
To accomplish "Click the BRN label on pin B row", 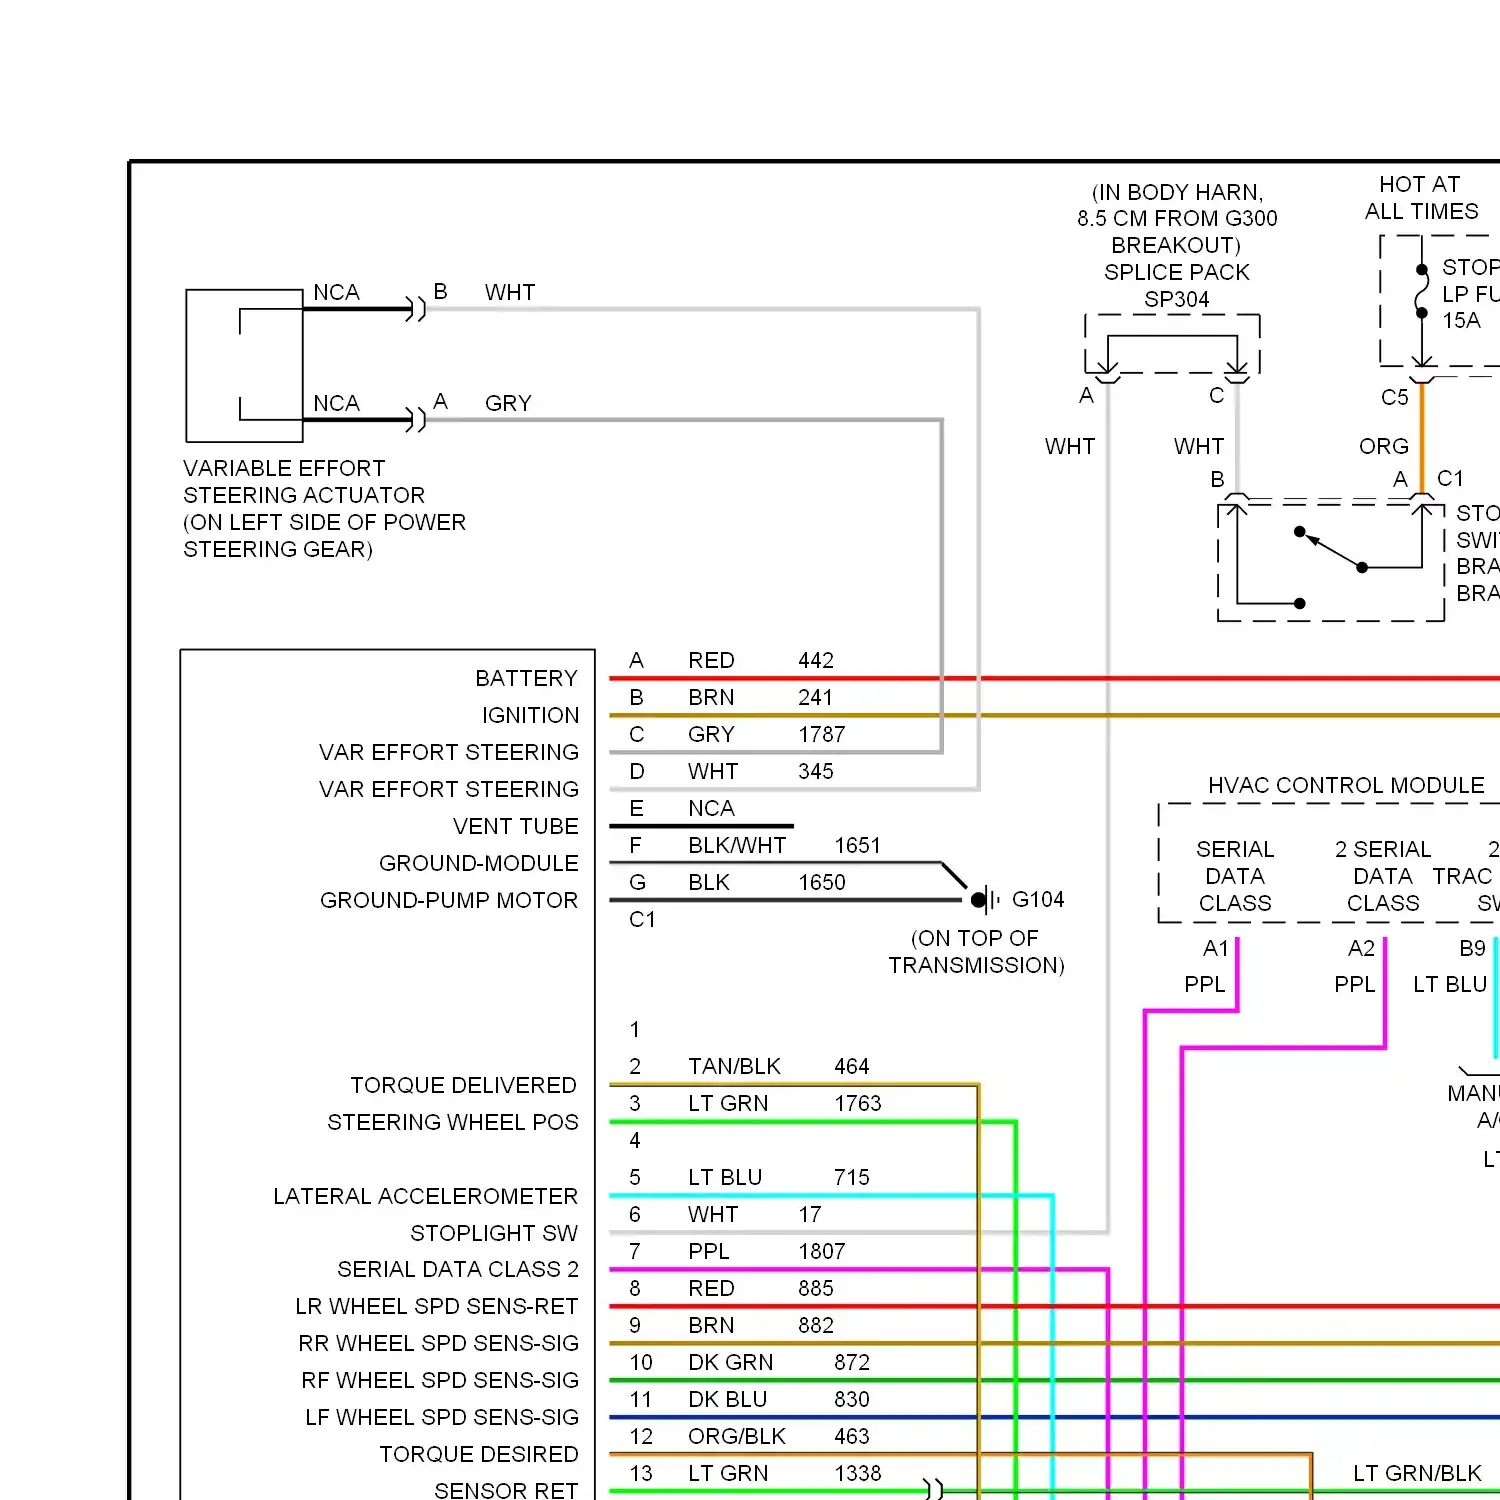I will 711,697.
